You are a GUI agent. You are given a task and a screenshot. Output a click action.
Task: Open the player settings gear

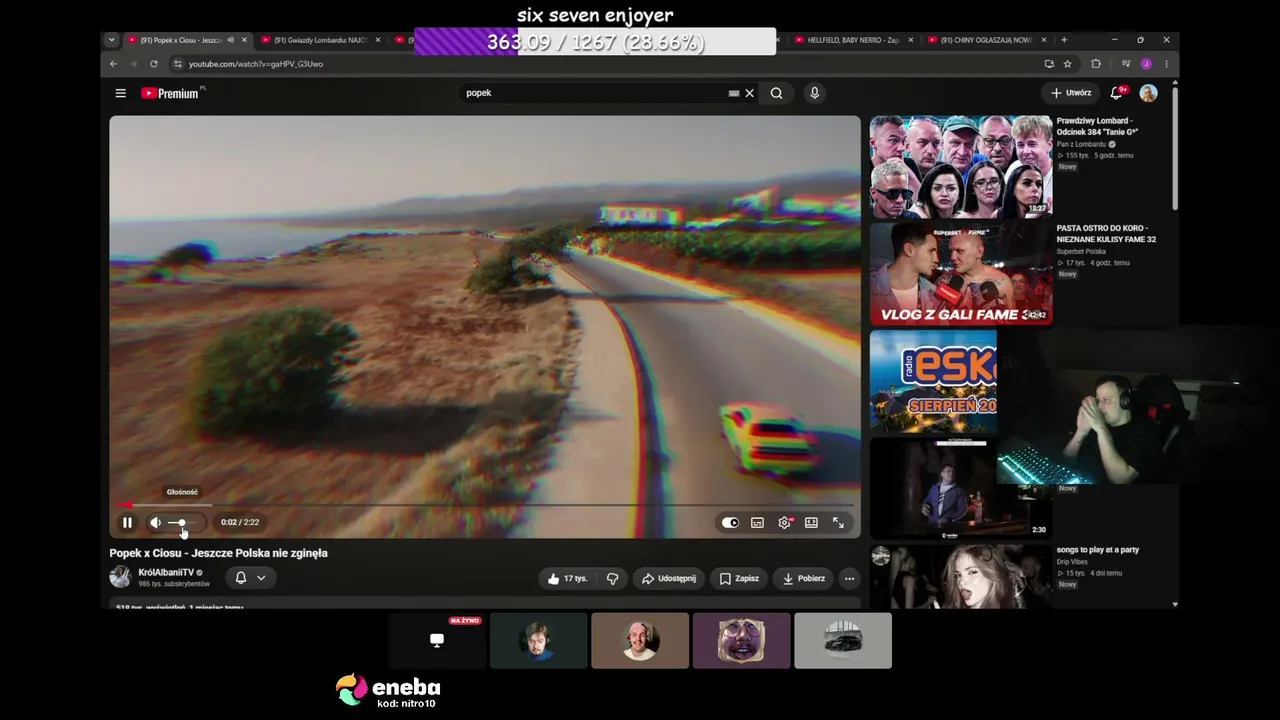[x=784, y=522]
